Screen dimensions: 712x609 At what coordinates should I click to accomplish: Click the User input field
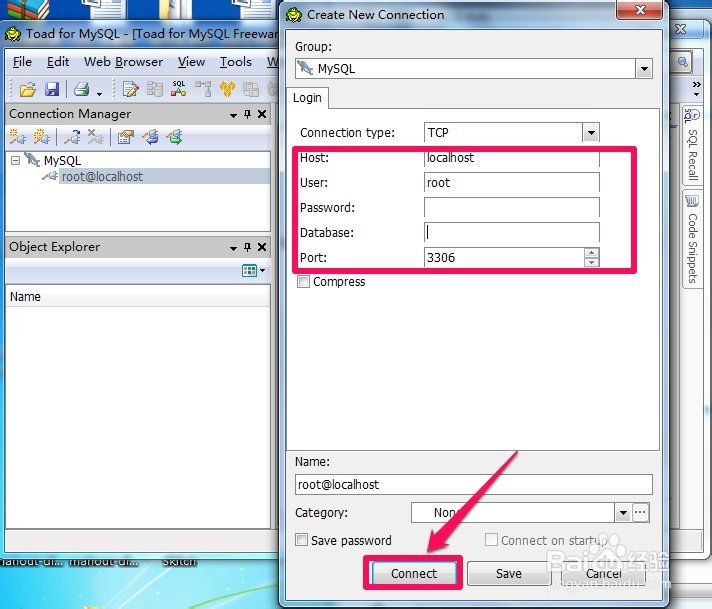point(512,183)
